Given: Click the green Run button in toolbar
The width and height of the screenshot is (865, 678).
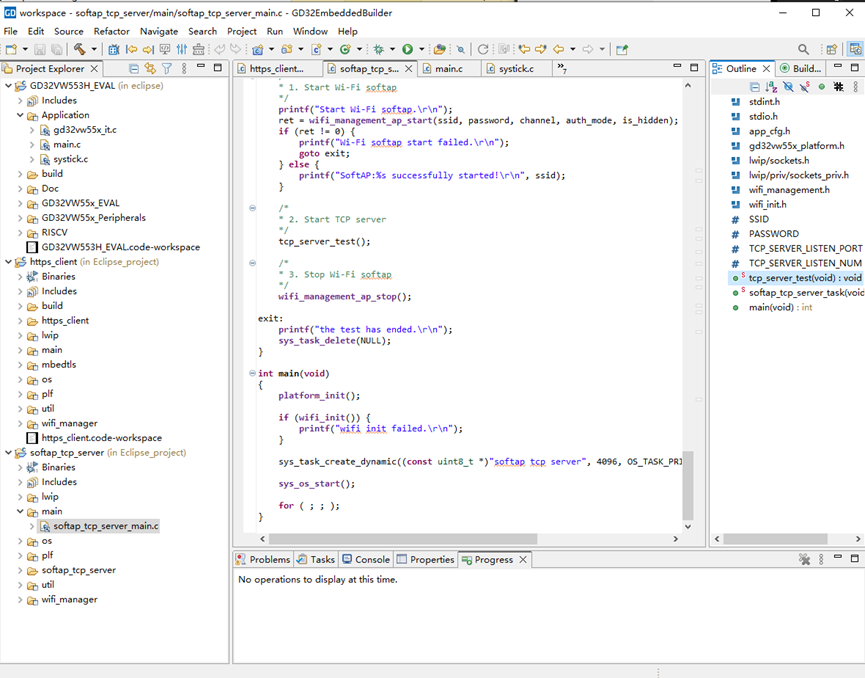Looking at the screenshot, I should coord(407,49).
